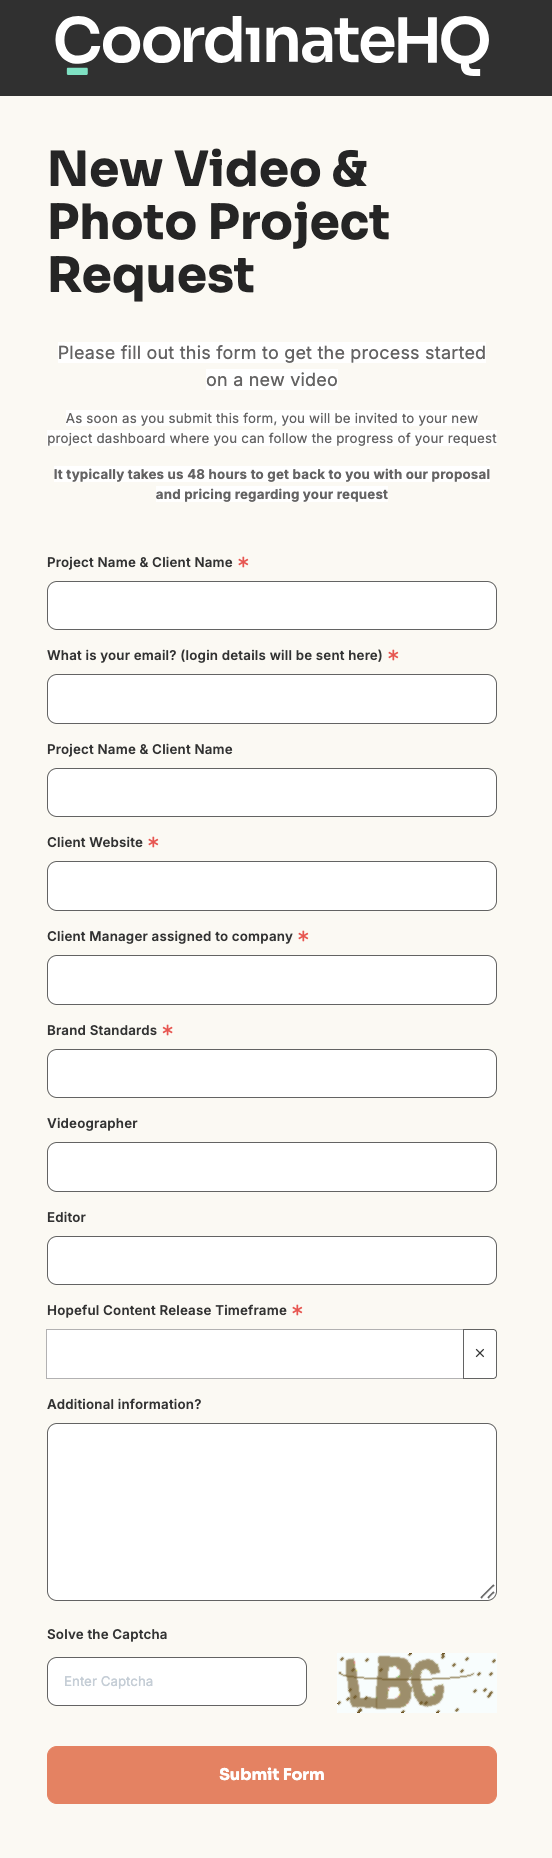Grab the Additional information textarea resize handle

(487, 1591)
